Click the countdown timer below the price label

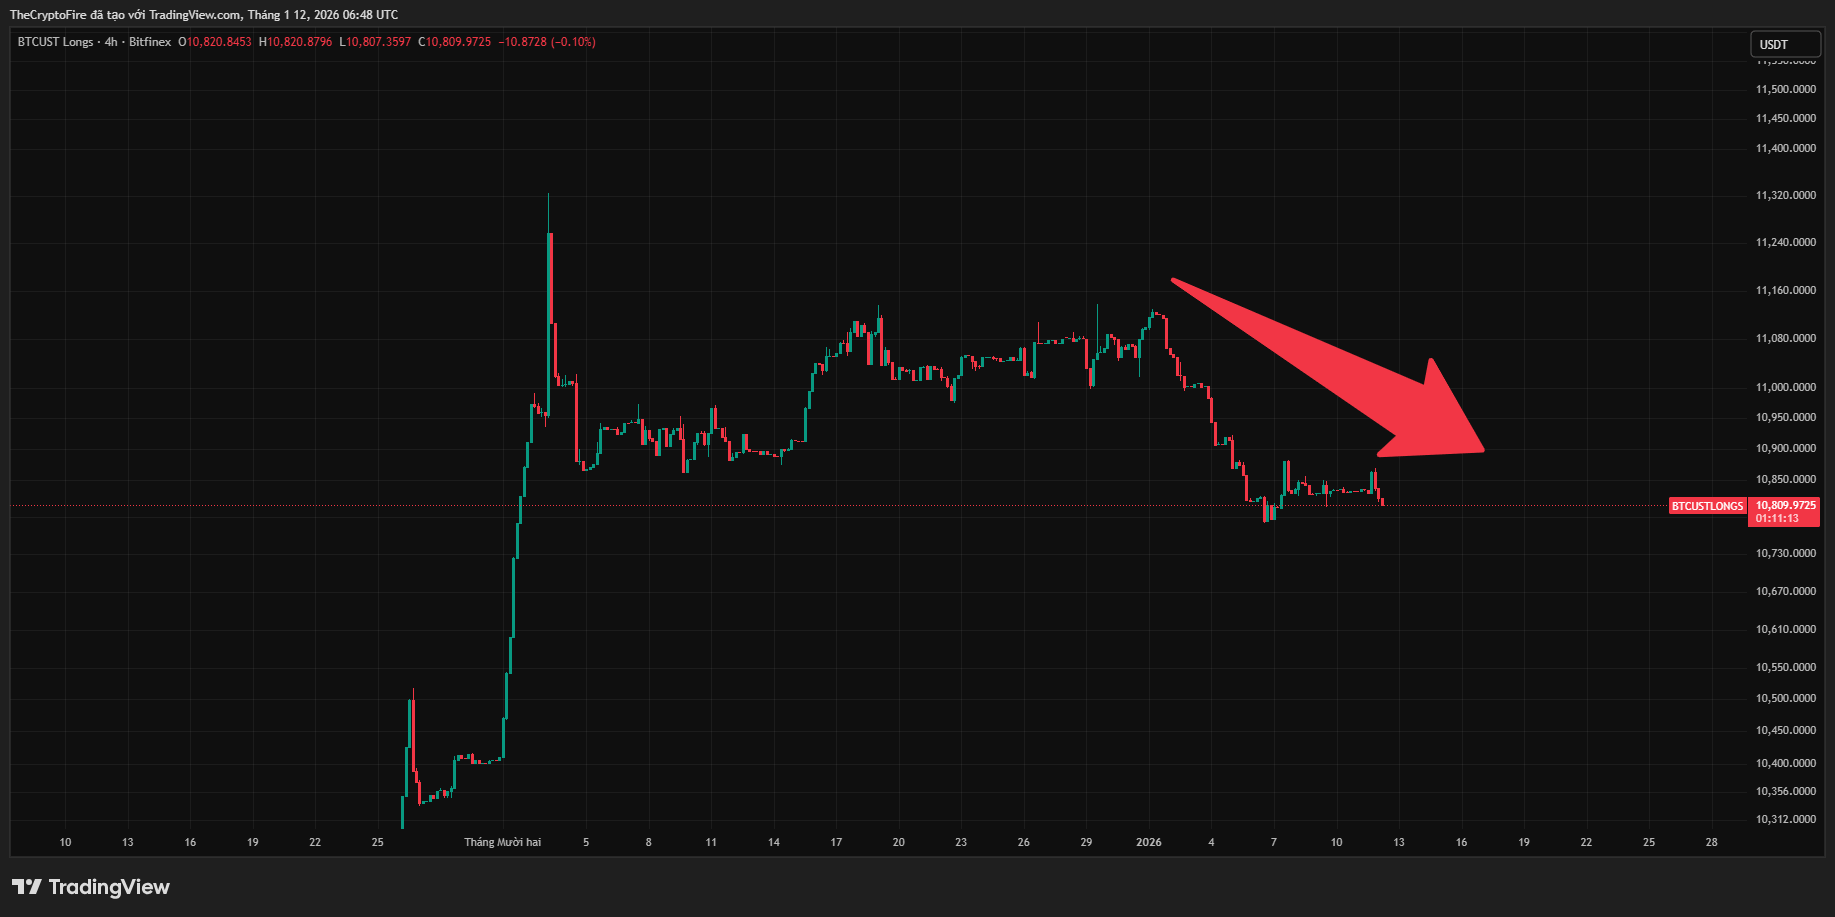pyautogui.click(x=1775, y=519)
